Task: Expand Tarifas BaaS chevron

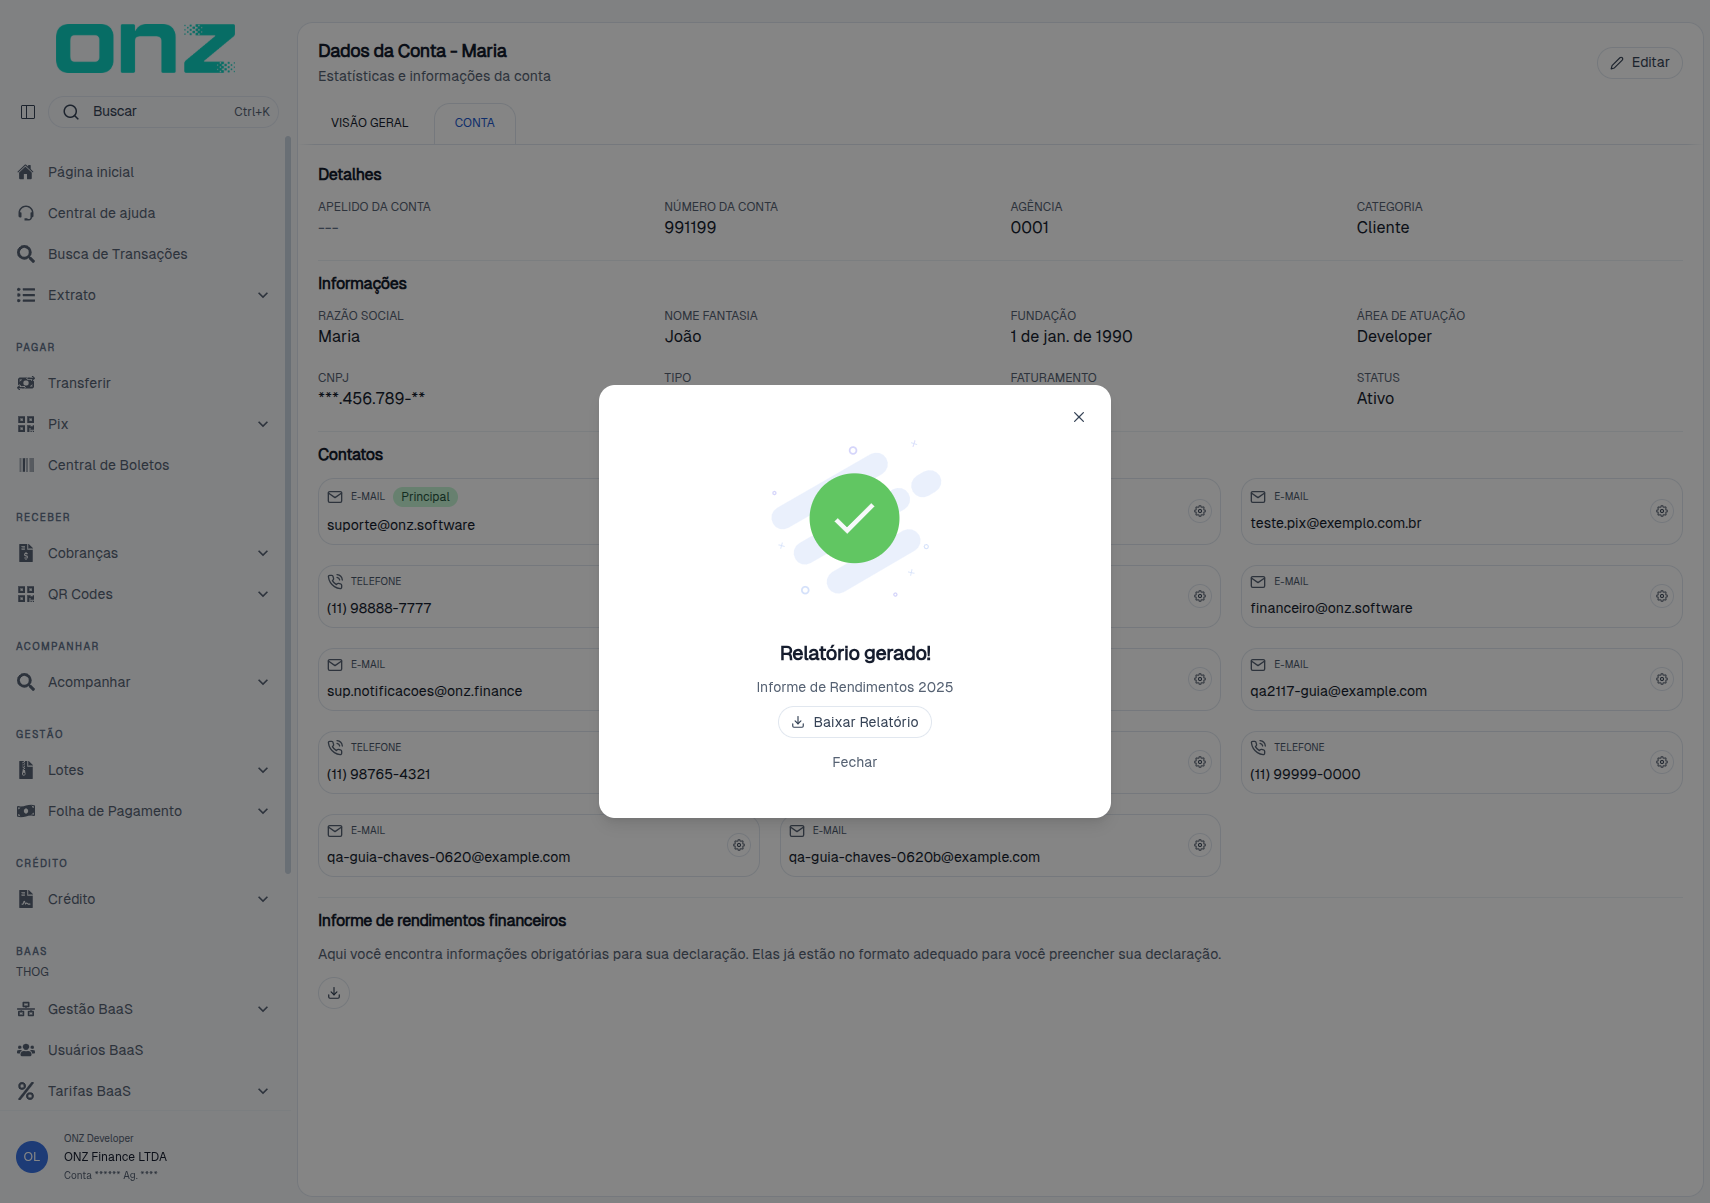Action: click(x=263, y=1091)
